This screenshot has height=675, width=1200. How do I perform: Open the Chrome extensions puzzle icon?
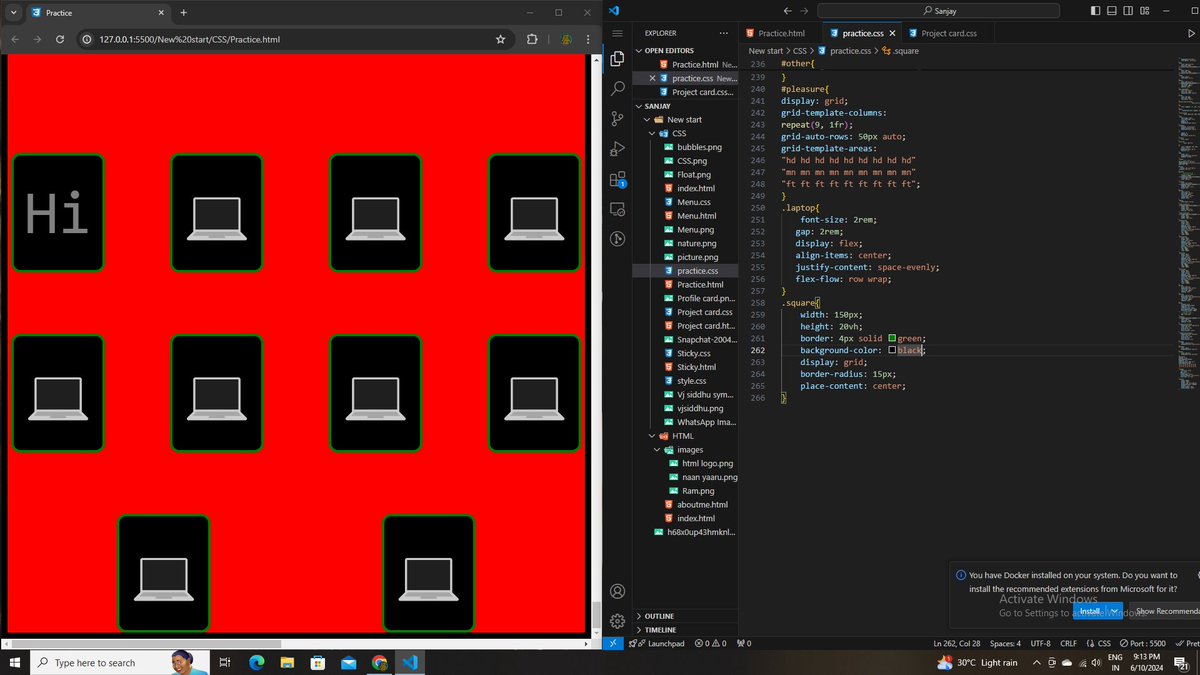(x=531, y=39)
